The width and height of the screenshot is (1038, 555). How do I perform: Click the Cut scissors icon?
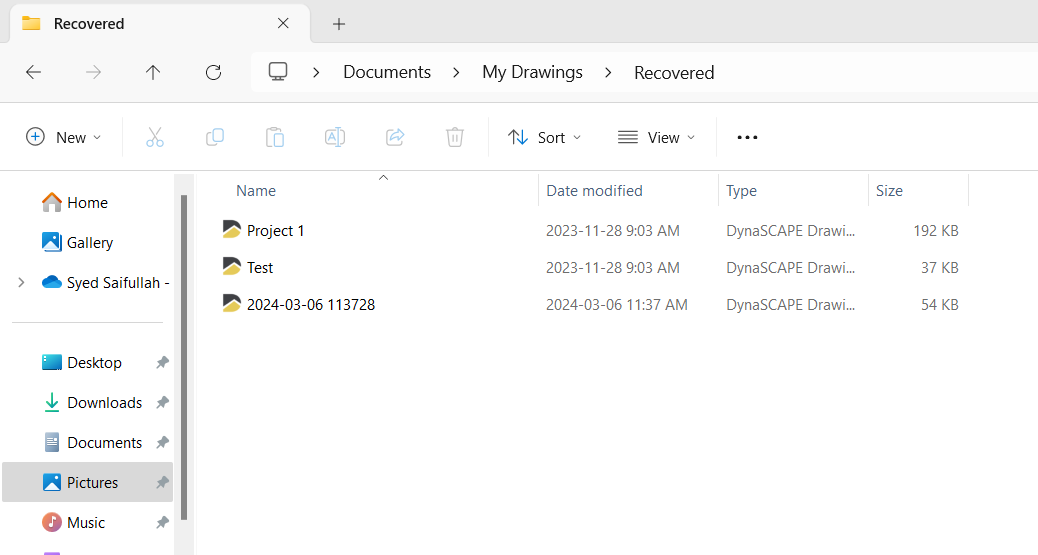coord(155,137)
